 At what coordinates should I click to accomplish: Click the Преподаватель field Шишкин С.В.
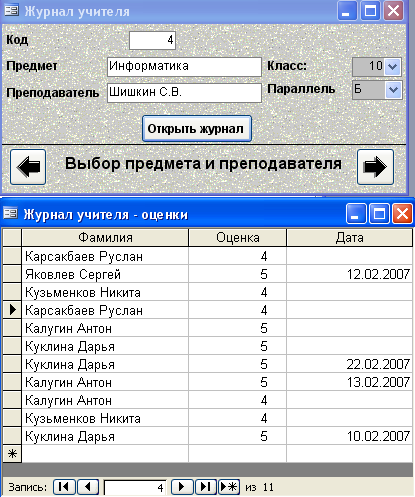(x=184, y=92)
